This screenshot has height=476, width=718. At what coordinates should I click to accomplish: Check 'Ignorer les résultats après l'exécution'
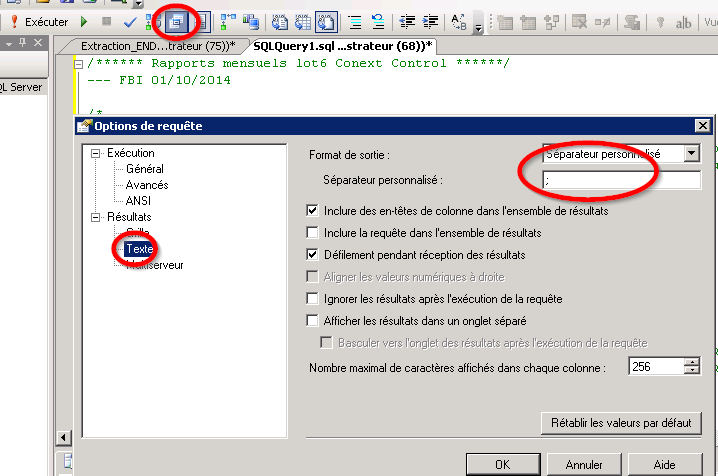[x=314, y=299]
